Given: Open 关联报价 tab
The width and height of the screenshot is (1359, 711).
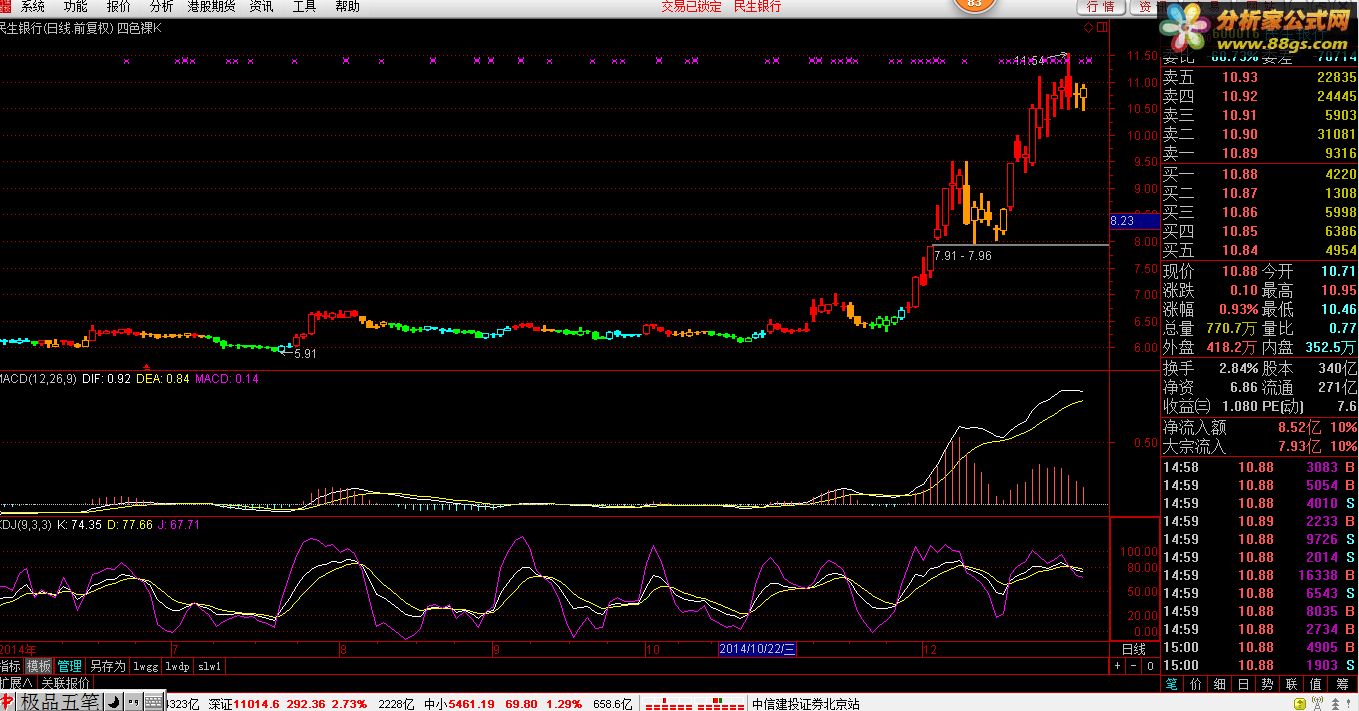Looking at the screenshot, I should tap(65, 682).
